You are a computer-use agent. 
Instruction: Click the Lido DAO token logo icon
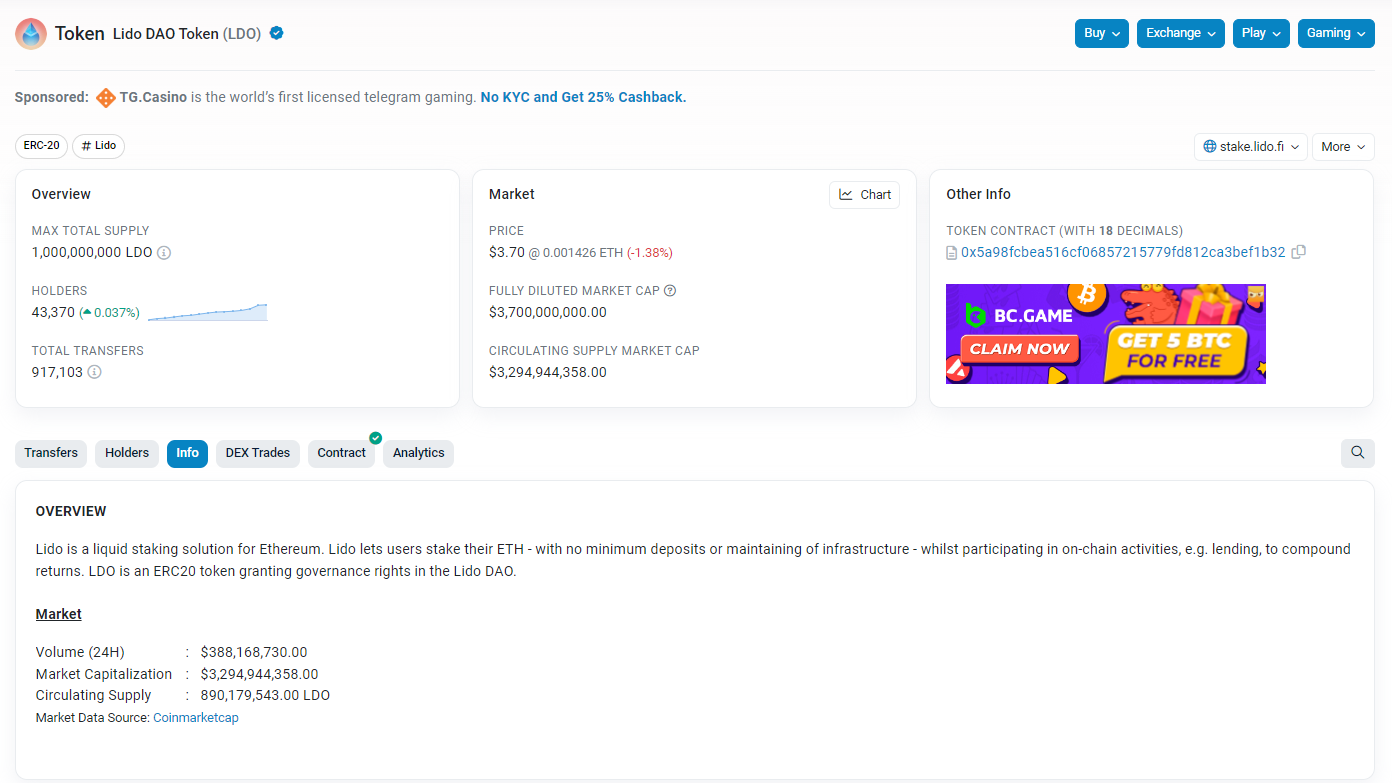[31, 34]
